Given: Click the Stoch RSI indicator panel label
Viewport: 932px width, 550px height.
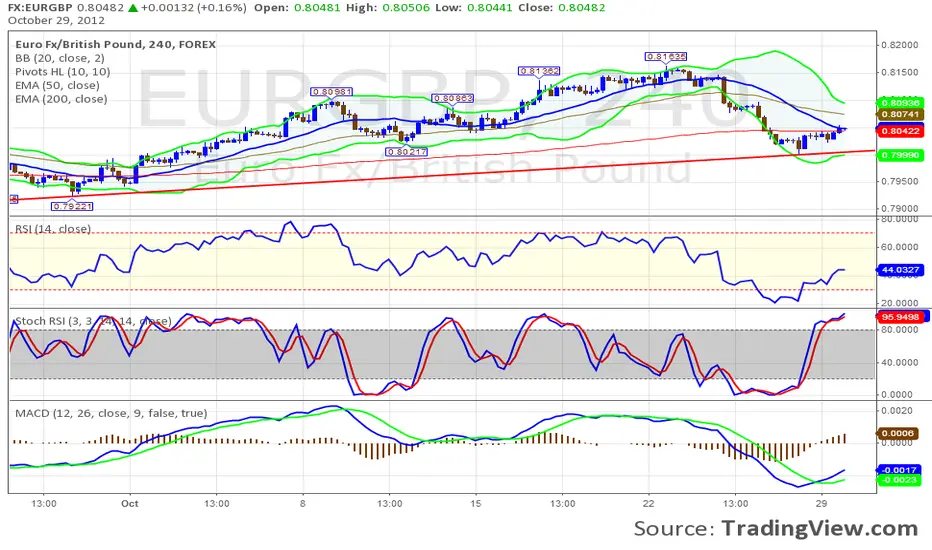Looking at the screenshot, I should [x=92, y=321].
